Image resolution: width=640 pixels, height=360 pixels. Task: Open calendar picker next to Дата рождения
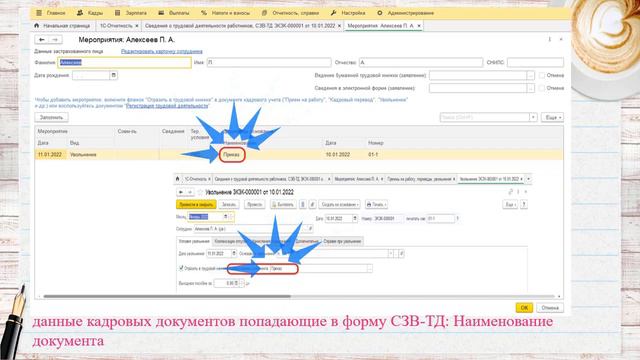click(113, 75)
